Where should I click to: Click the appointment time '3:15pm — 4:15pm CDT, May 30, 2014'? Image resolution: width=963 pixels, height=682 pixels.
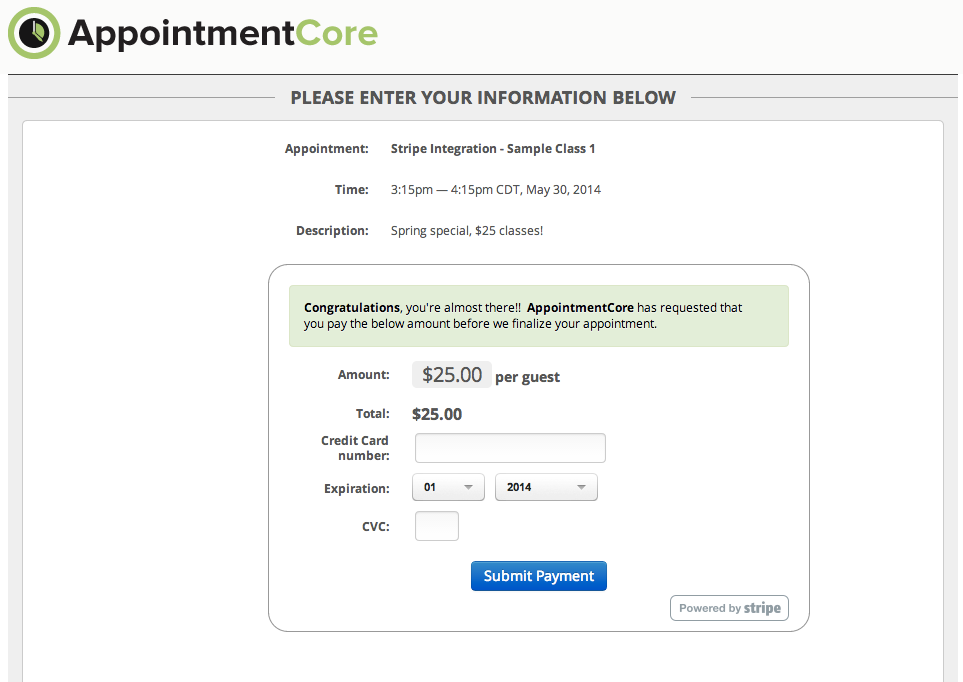[496, 190]
